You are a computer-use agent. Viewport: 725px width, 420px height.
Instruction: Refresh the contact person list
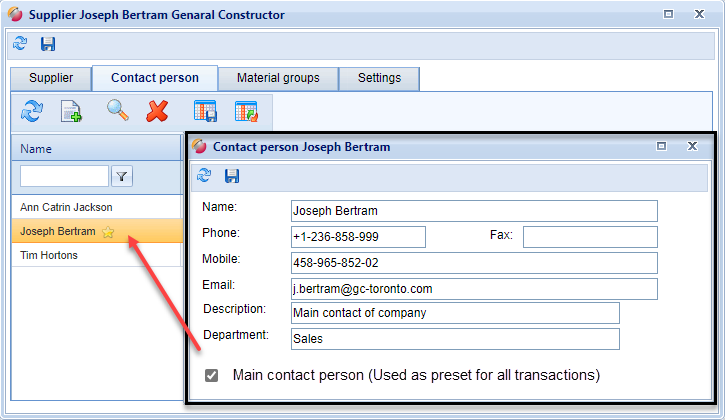[32, 111]
